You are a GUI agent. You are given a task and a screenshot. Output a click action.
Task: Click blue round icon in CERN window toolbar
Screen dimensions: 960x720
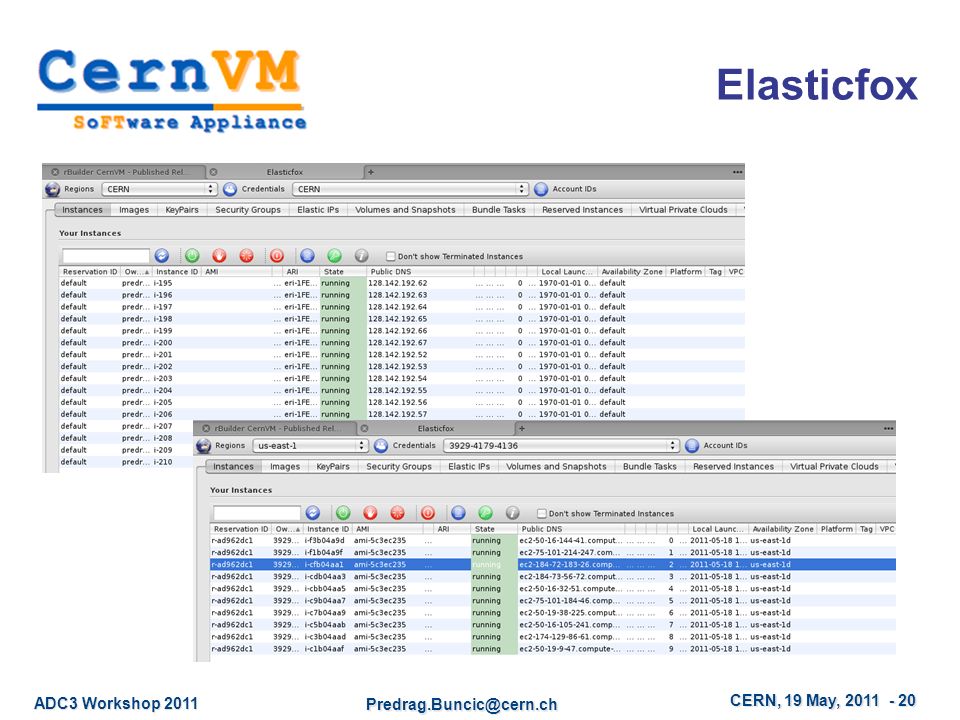click(x=307, y=256)
